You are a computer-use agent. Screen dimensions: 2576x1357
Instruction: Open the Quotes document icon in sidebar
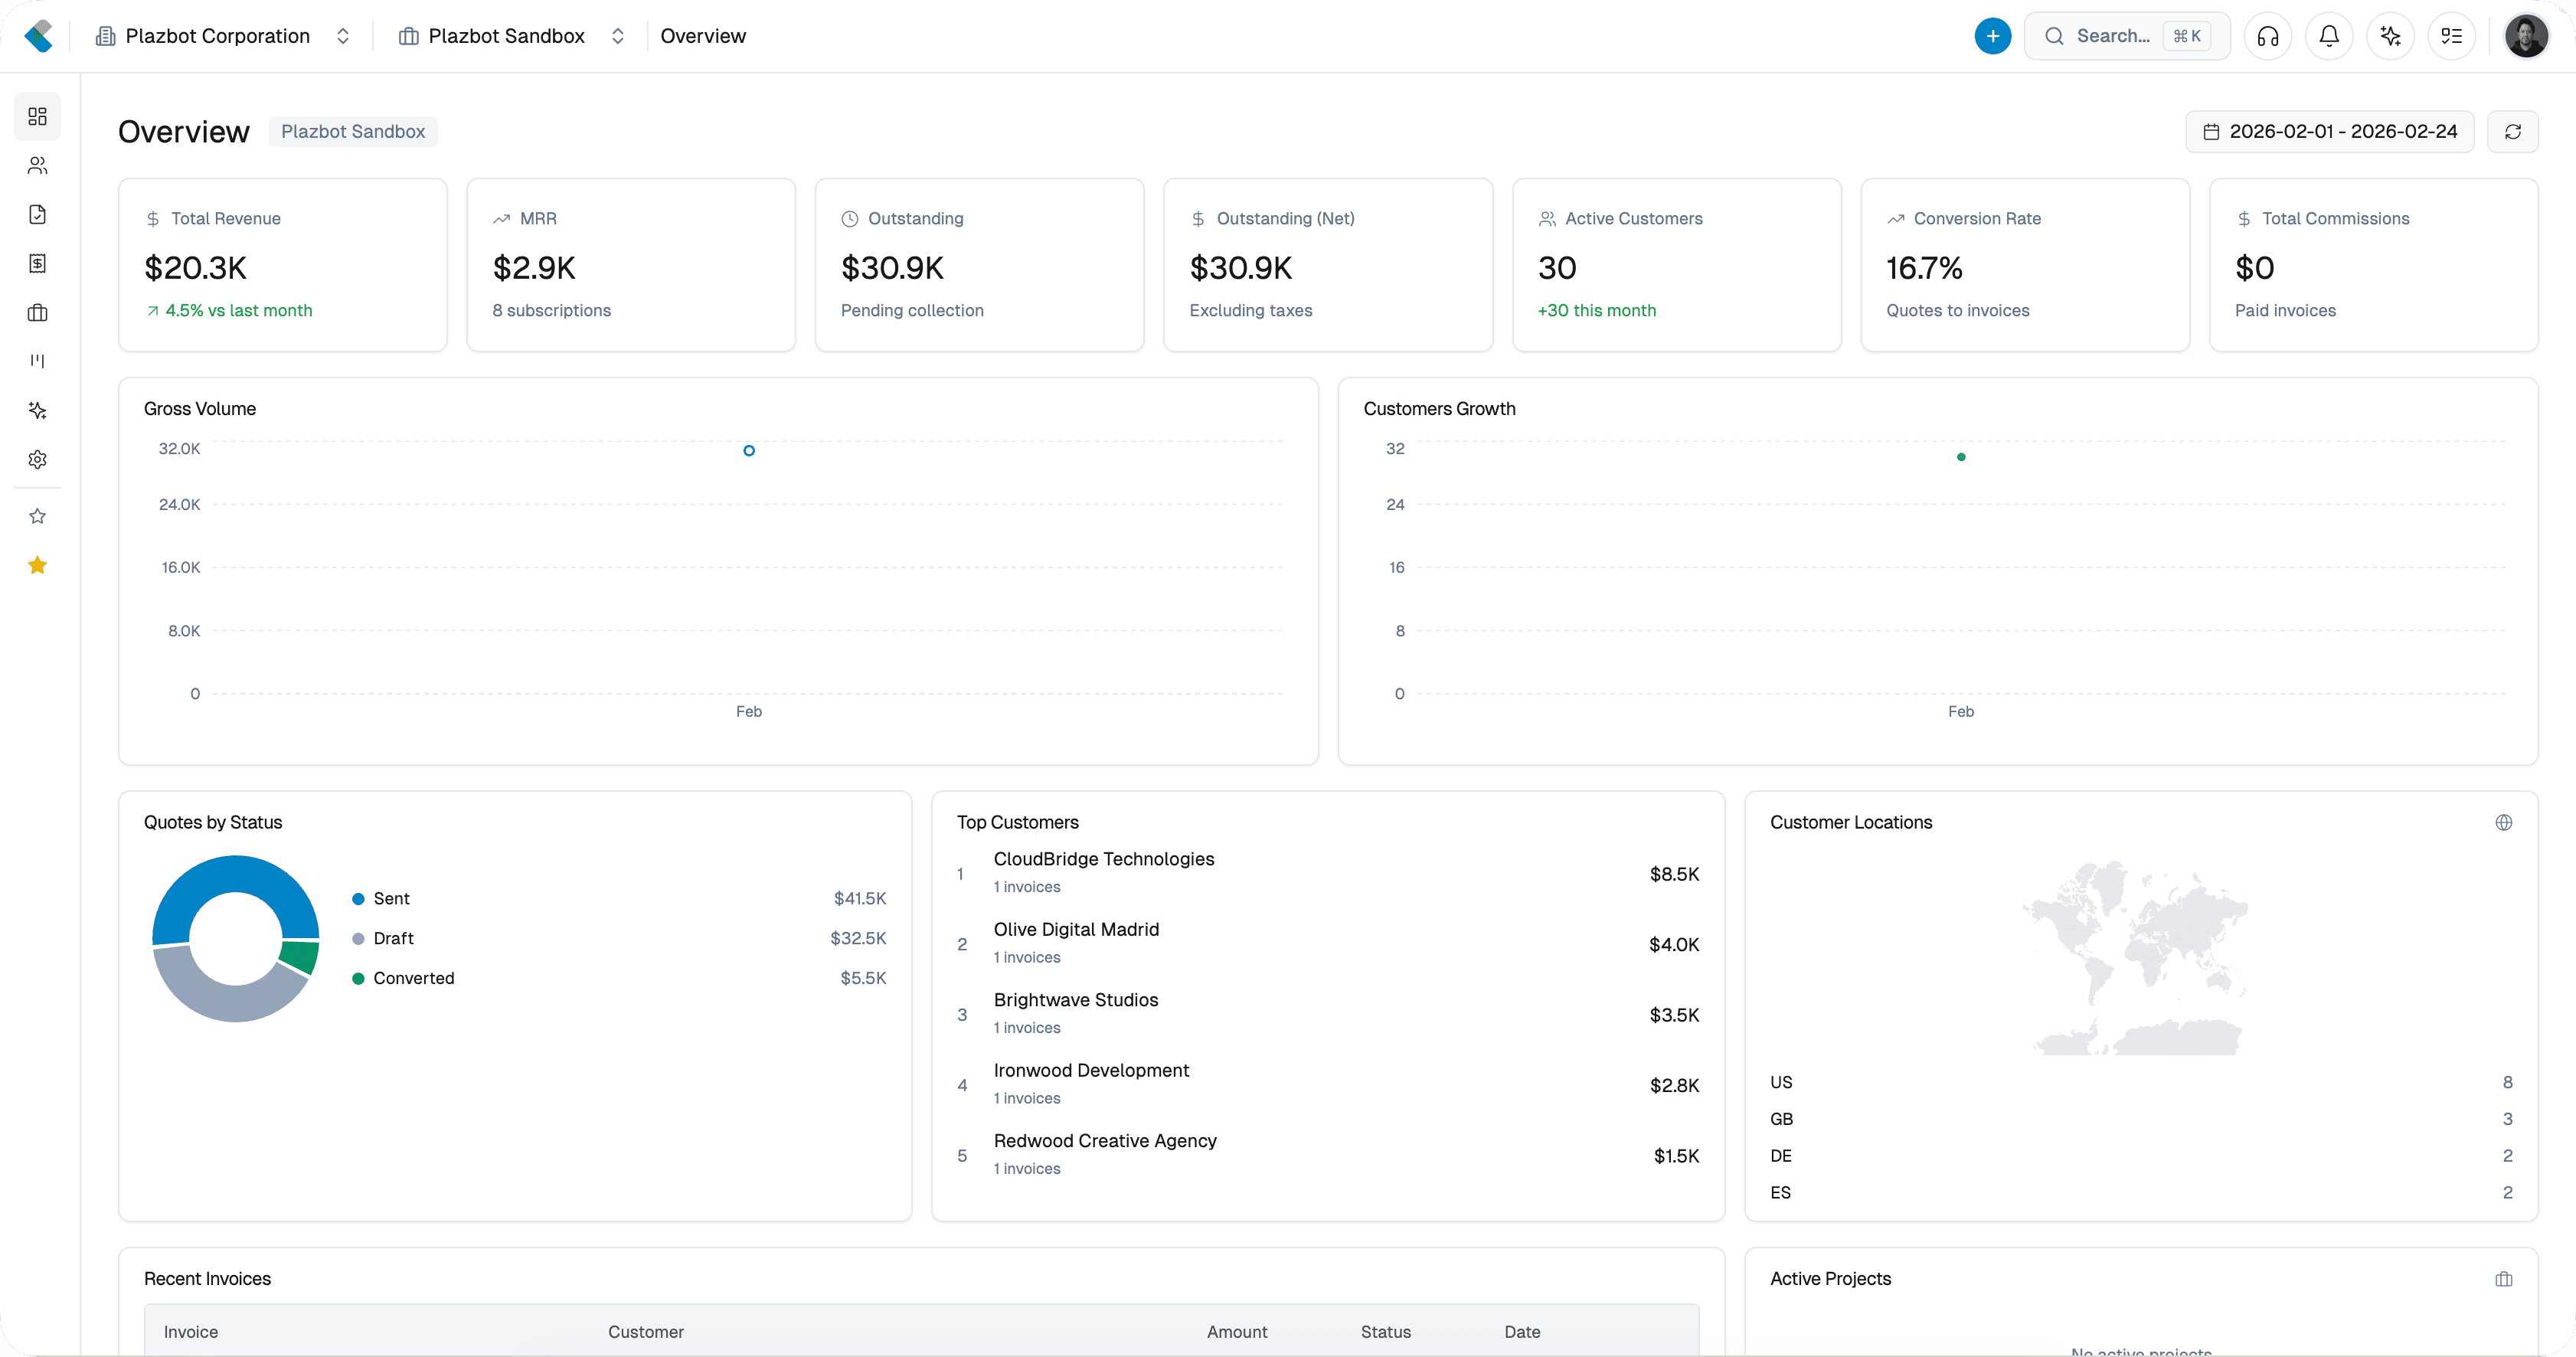pyautogui.click(x=37, y=213)
